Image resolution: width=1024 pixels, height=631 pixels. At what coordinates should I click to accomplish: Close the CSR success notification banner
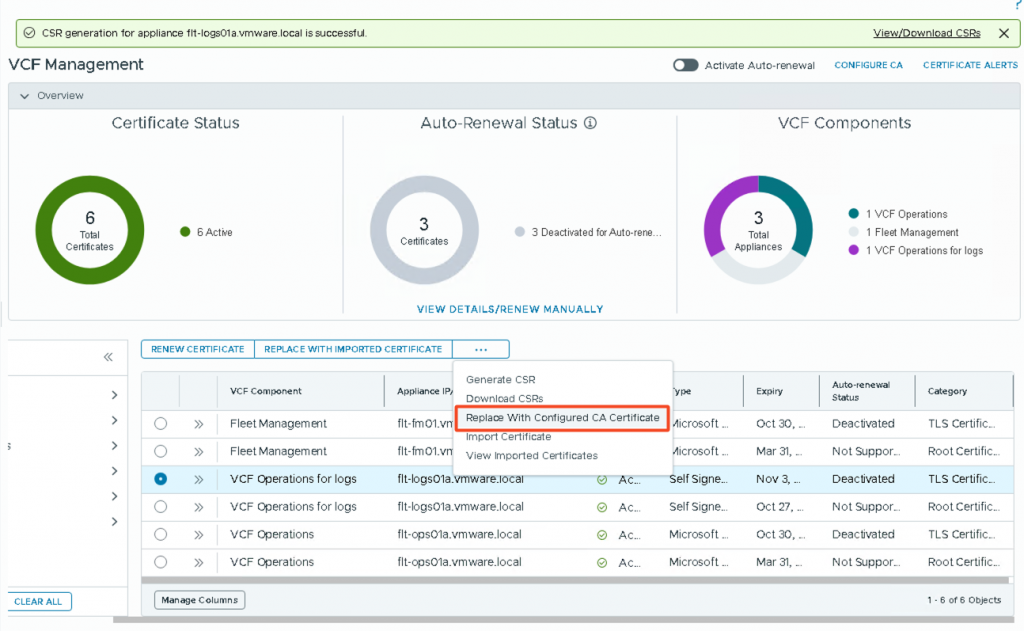1003,33
